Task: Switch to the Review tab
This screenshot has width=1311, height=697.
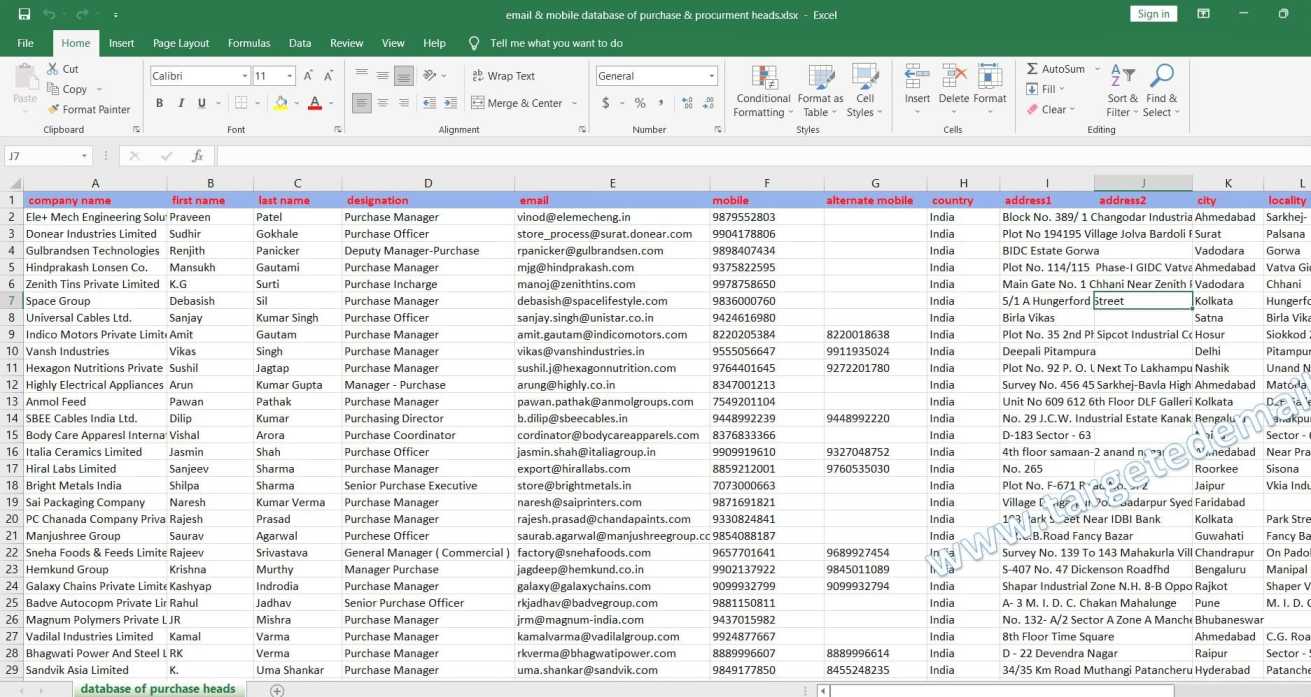Action: (x=347, y=43)
